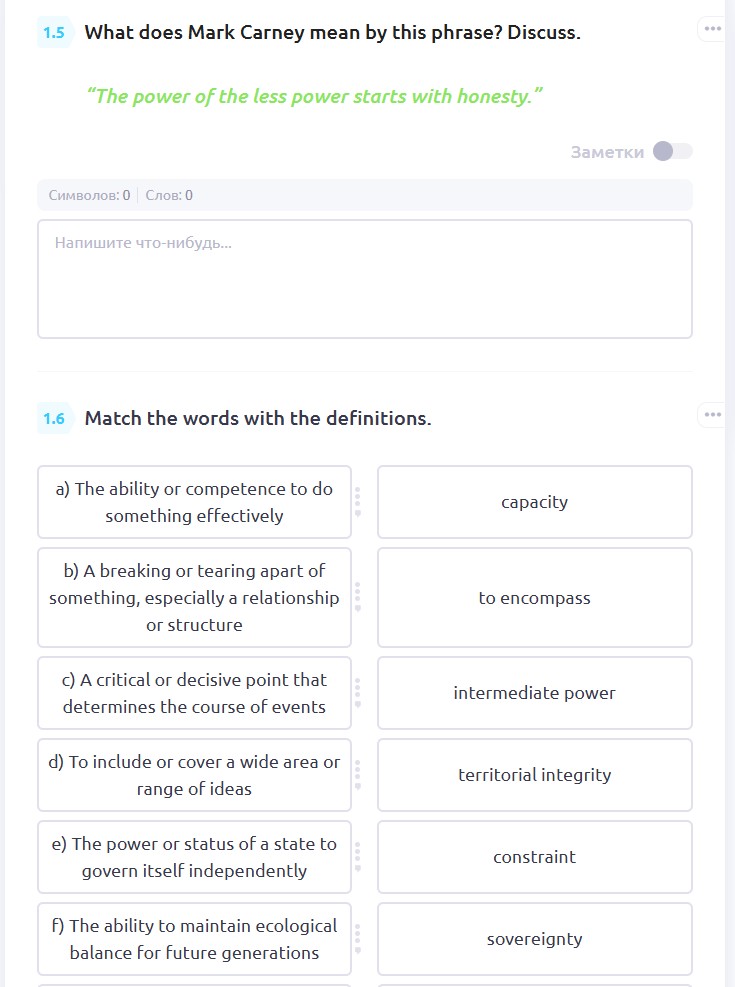The height and width of the screenshot is (987, 735).
Task: Select the 'constraint' word card
Action: [x=534, y=857]
